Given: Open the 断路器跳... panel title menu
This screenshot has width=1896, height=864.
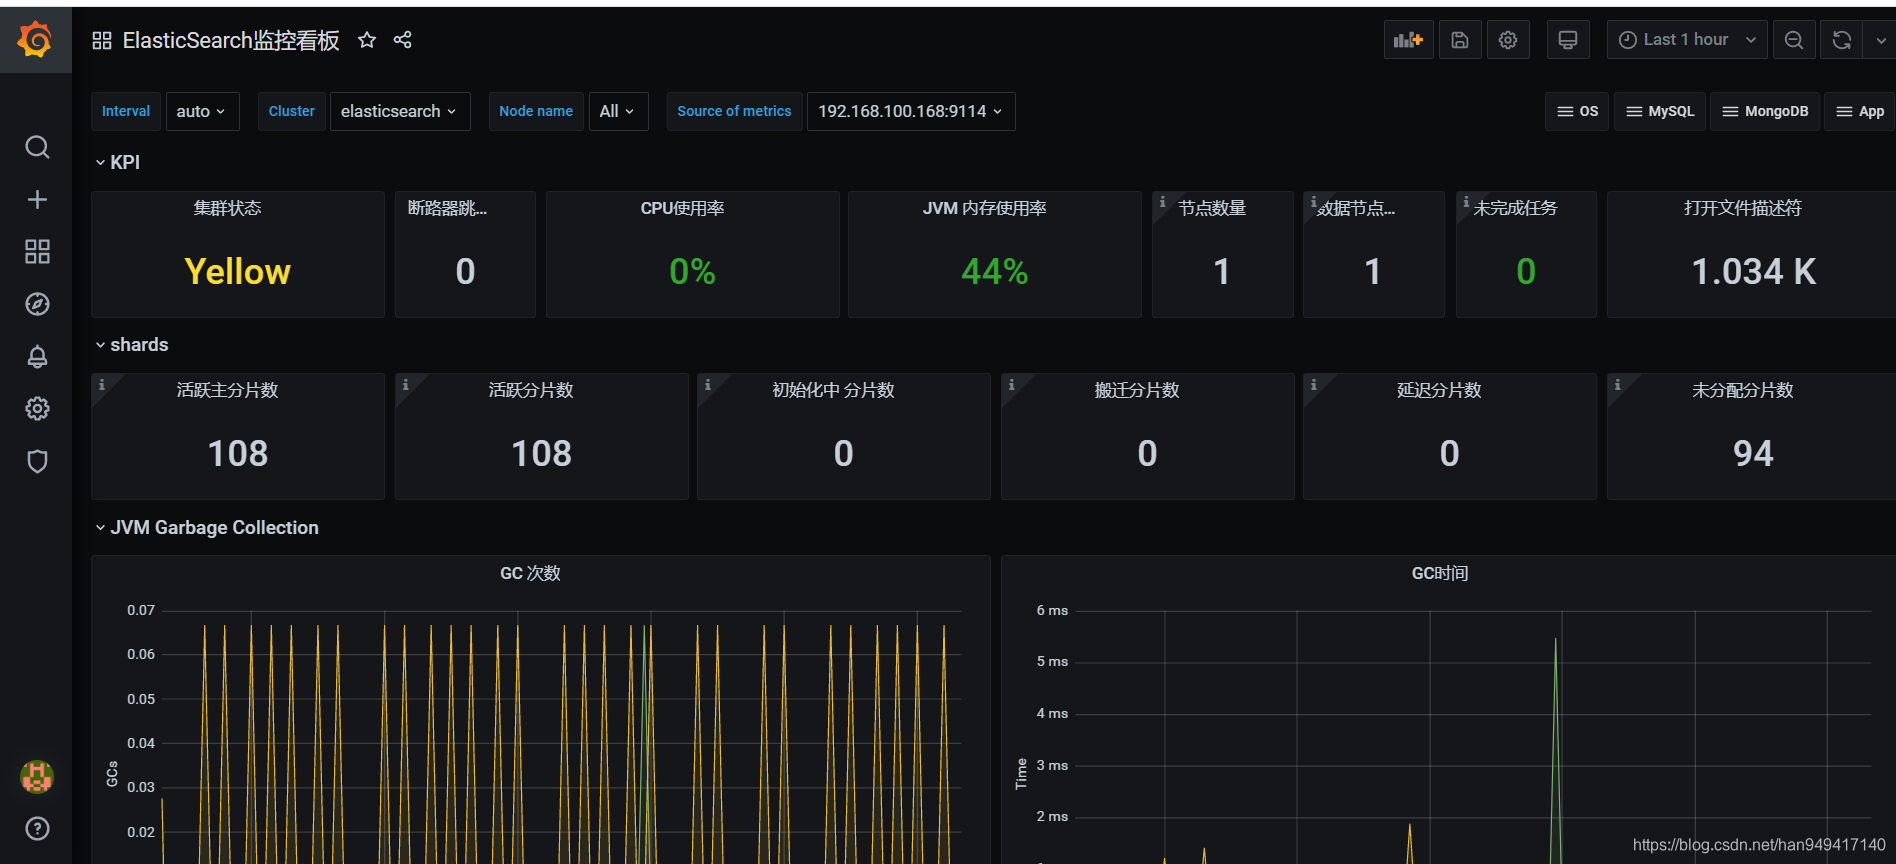Looking at the screenshot, I should tap(448, 208).
